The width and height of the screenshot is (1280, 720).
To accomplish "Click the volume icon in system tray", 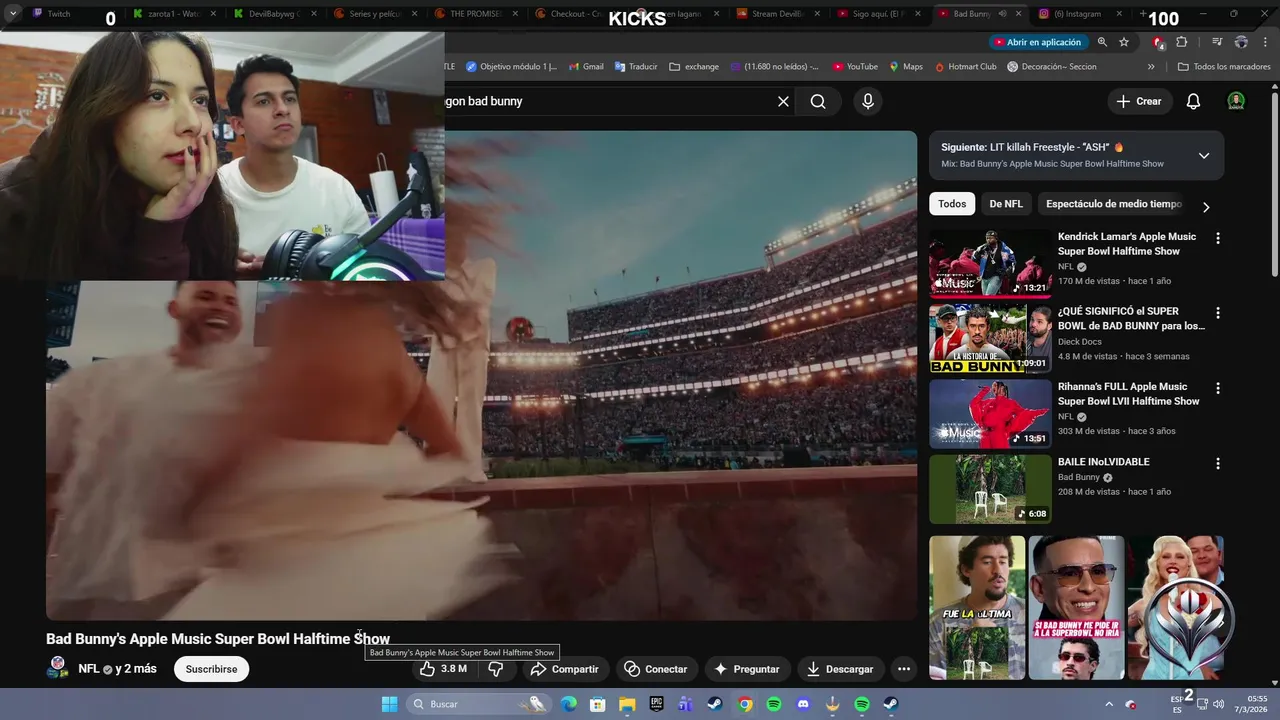I will (x=1218, y=704).
